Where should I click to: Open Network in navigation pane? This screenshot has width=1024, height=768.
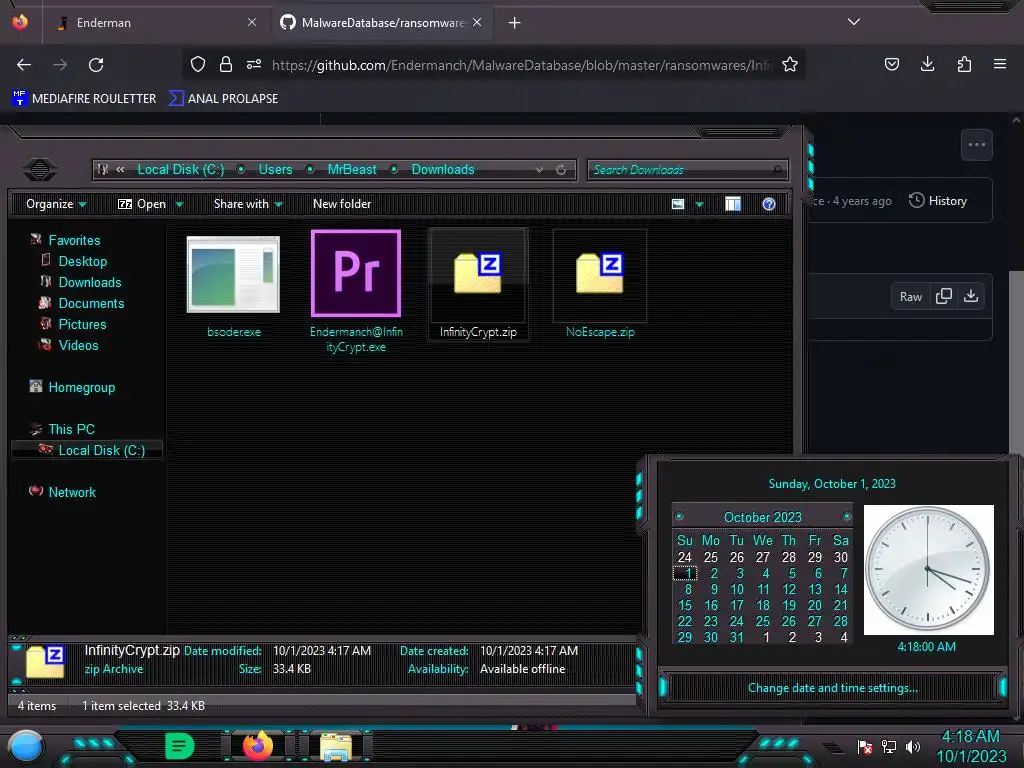pos(71,492)
